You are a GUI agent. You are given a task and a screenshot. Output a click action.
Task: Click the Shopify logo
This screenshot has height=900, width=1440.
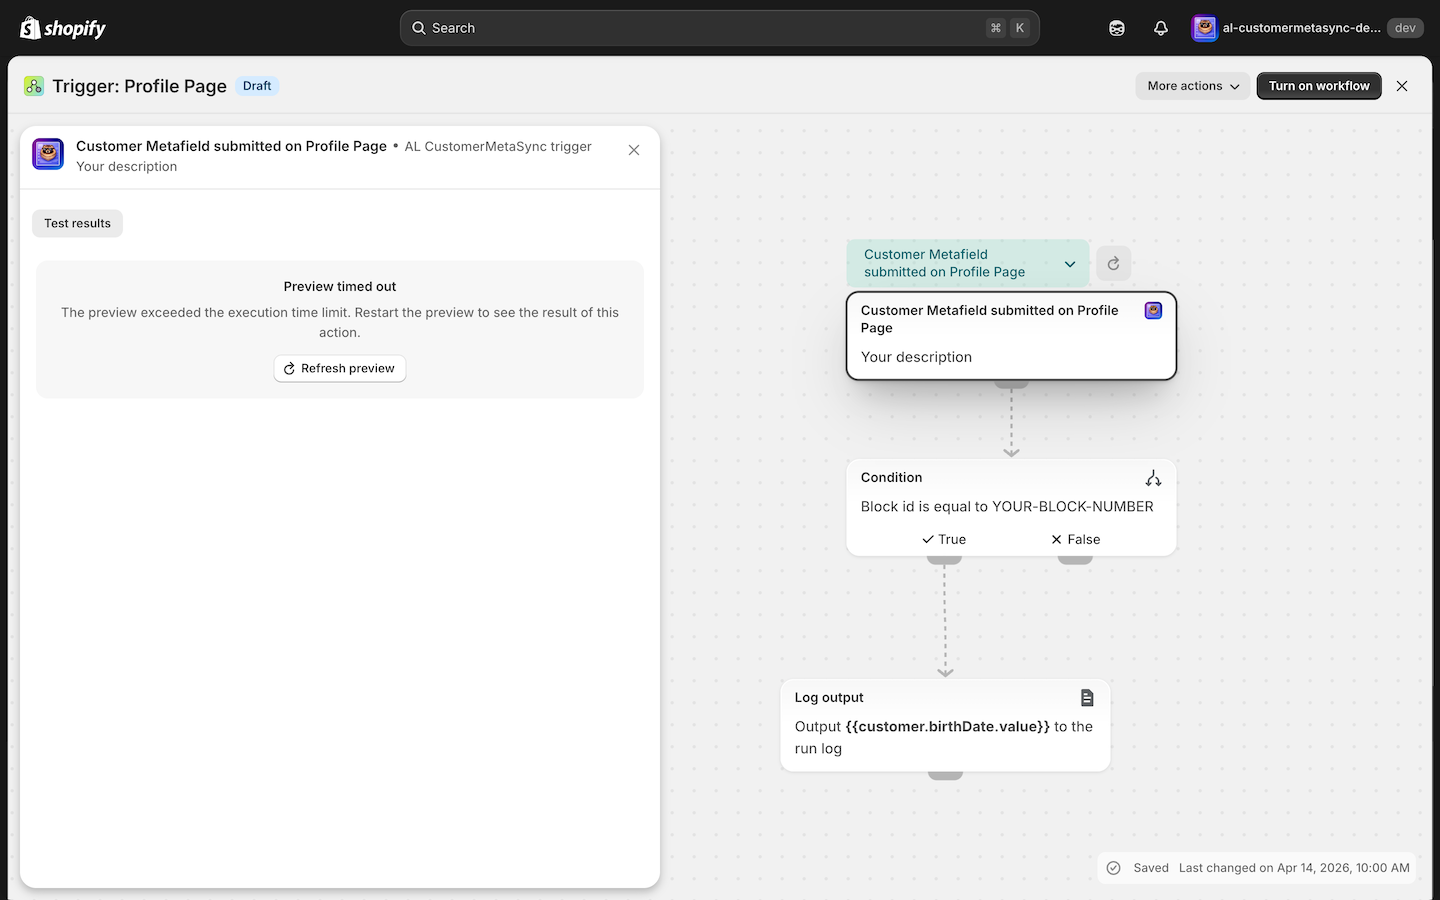point(63,28)
